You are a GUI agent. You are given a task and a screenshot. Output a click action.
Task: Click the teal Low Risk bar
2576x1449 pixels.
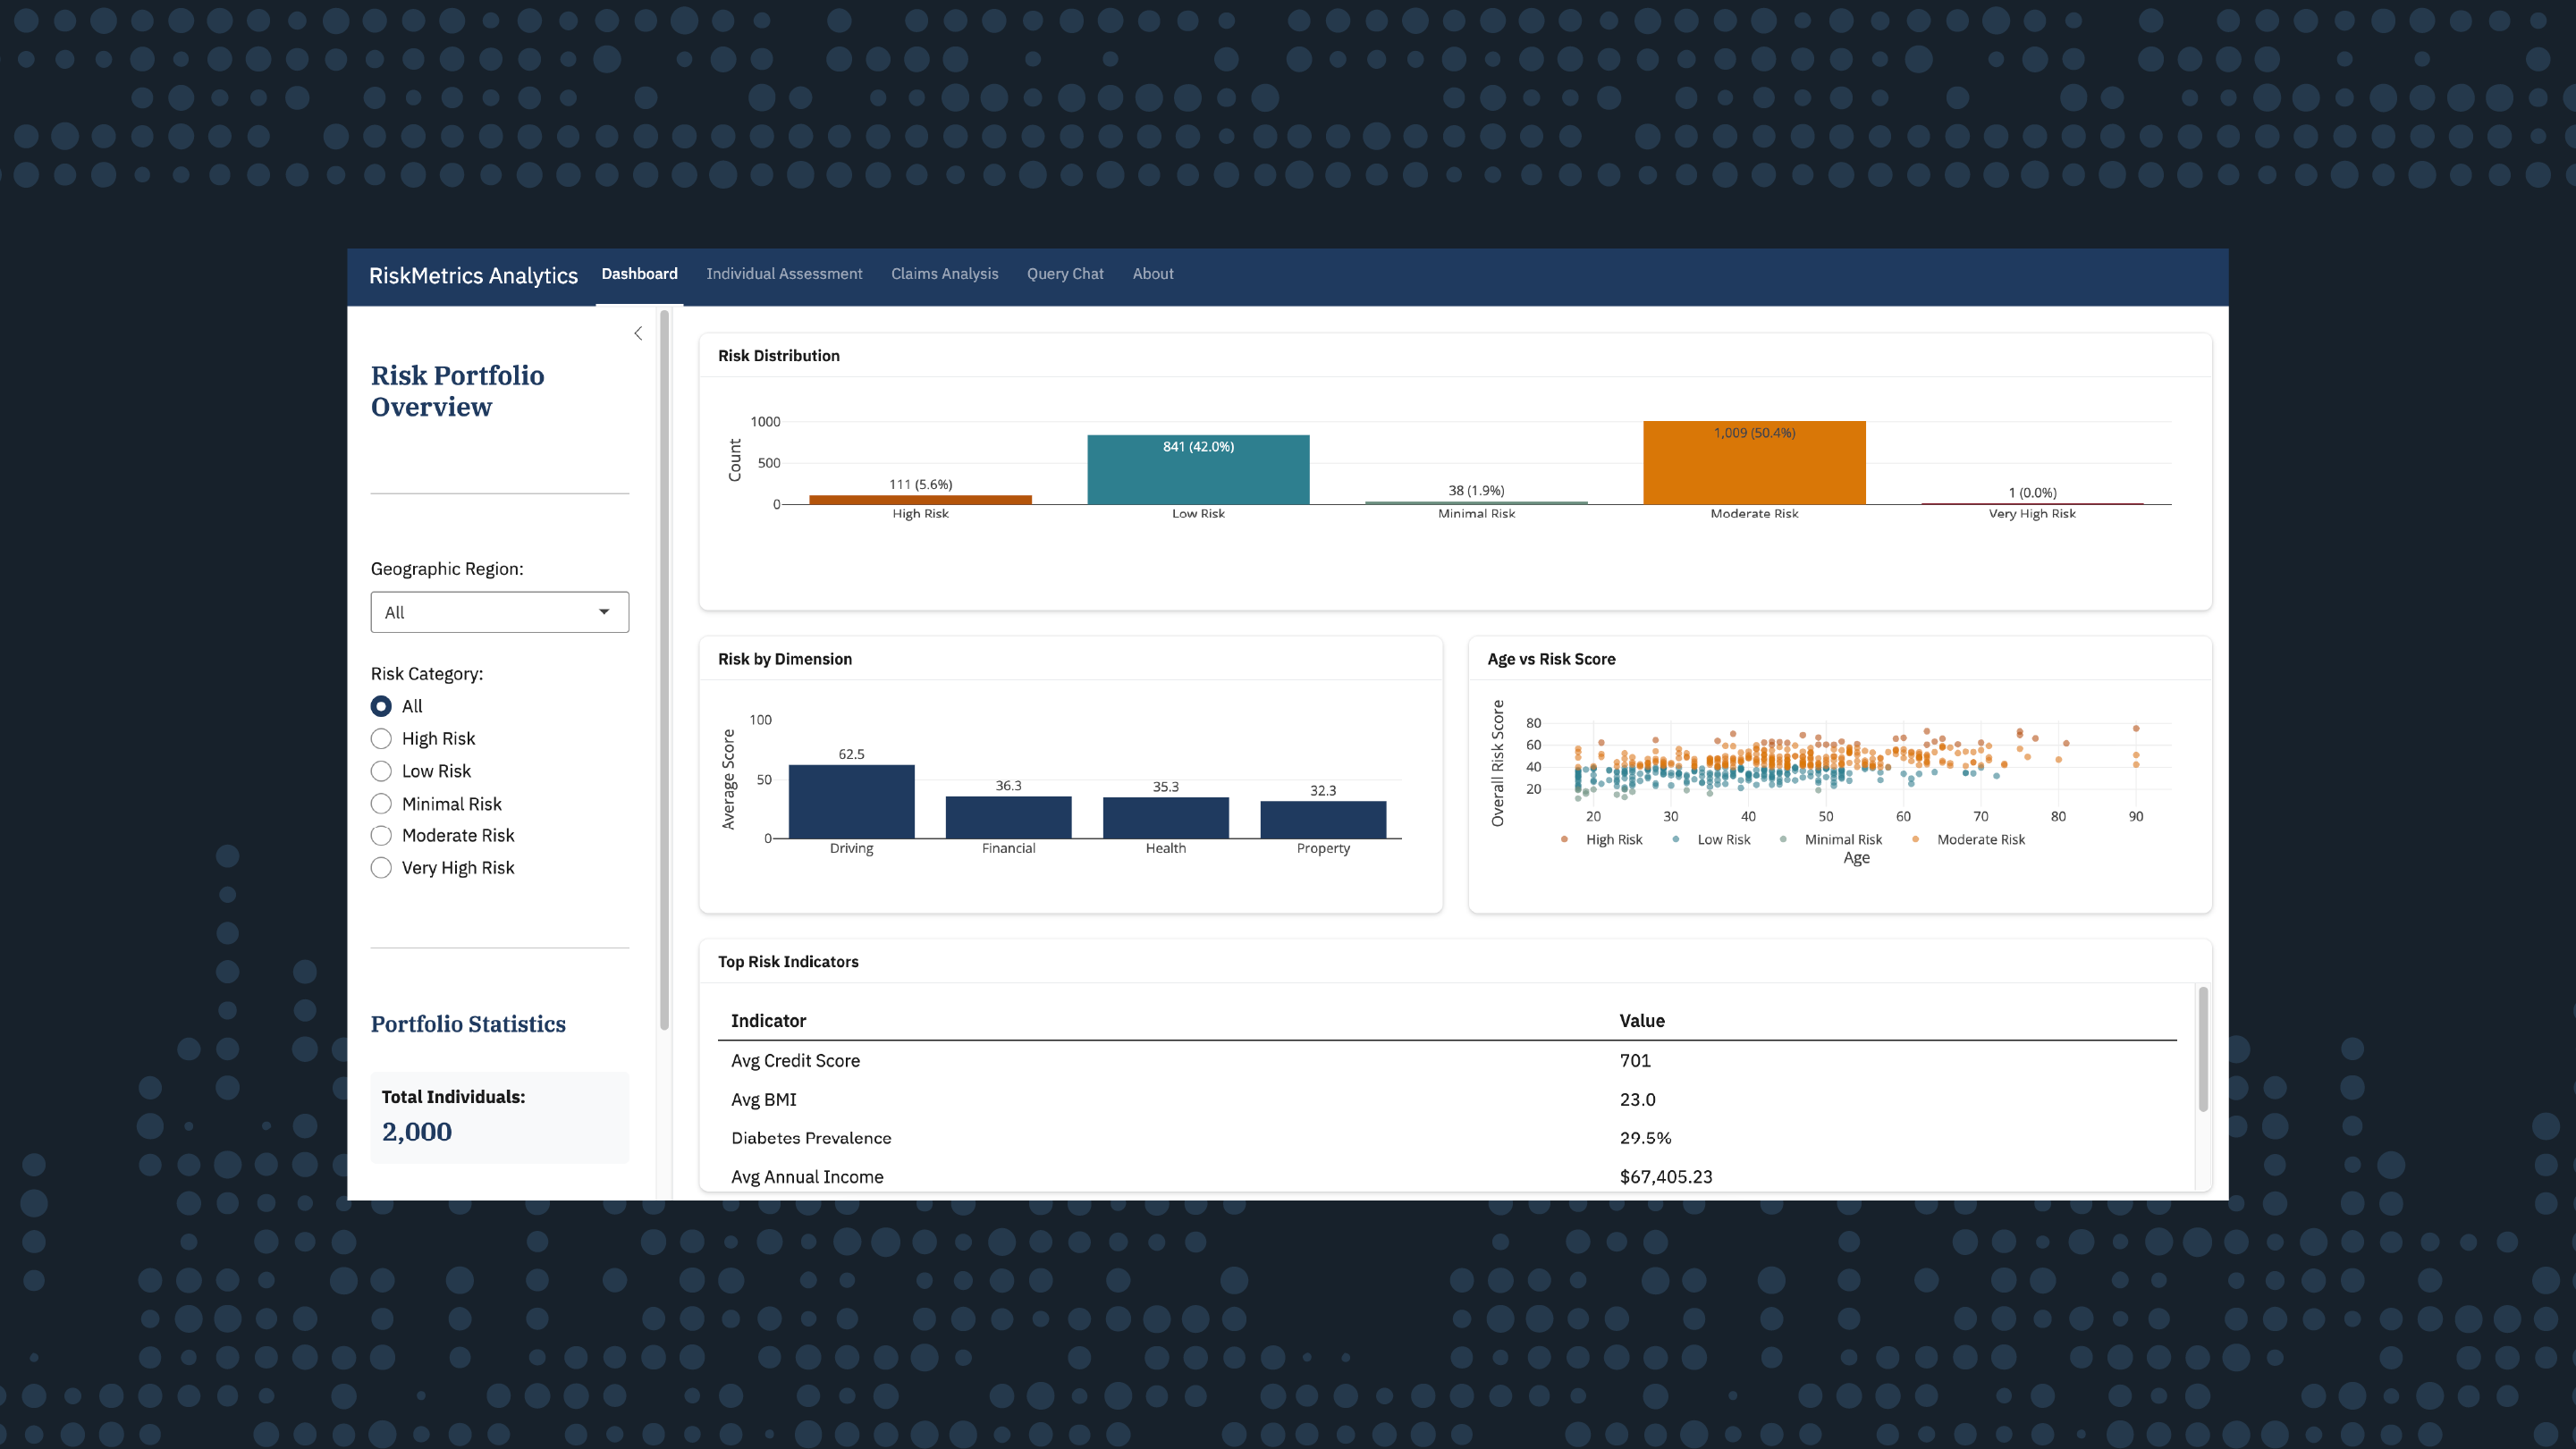coord(1198,473)
